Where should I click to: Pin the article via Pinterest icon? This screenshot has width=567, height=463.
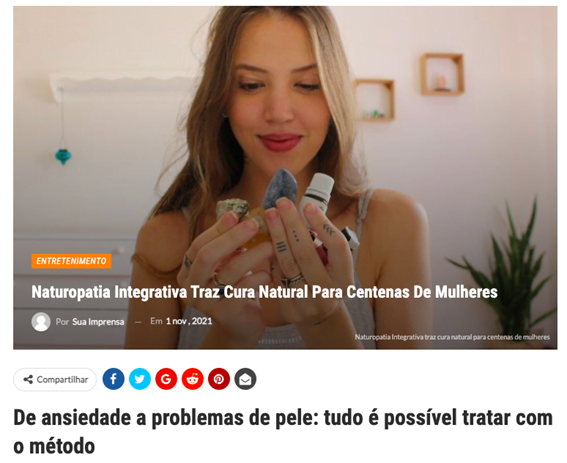(x=219, y=379)
